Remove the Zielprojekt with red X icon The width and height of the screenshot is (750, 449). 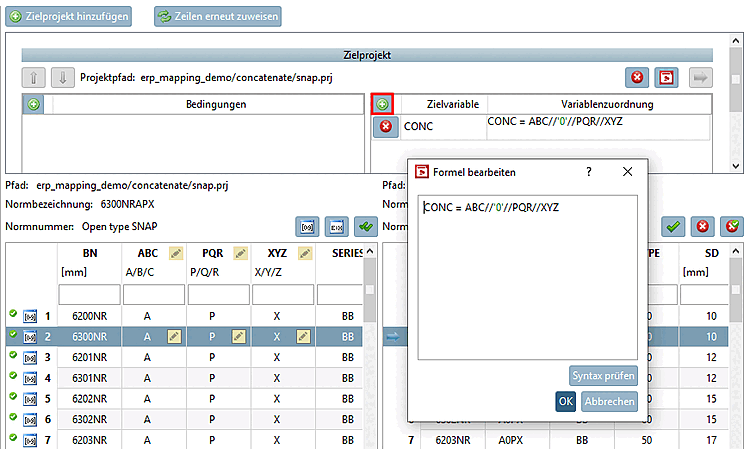tap(637, 77)
